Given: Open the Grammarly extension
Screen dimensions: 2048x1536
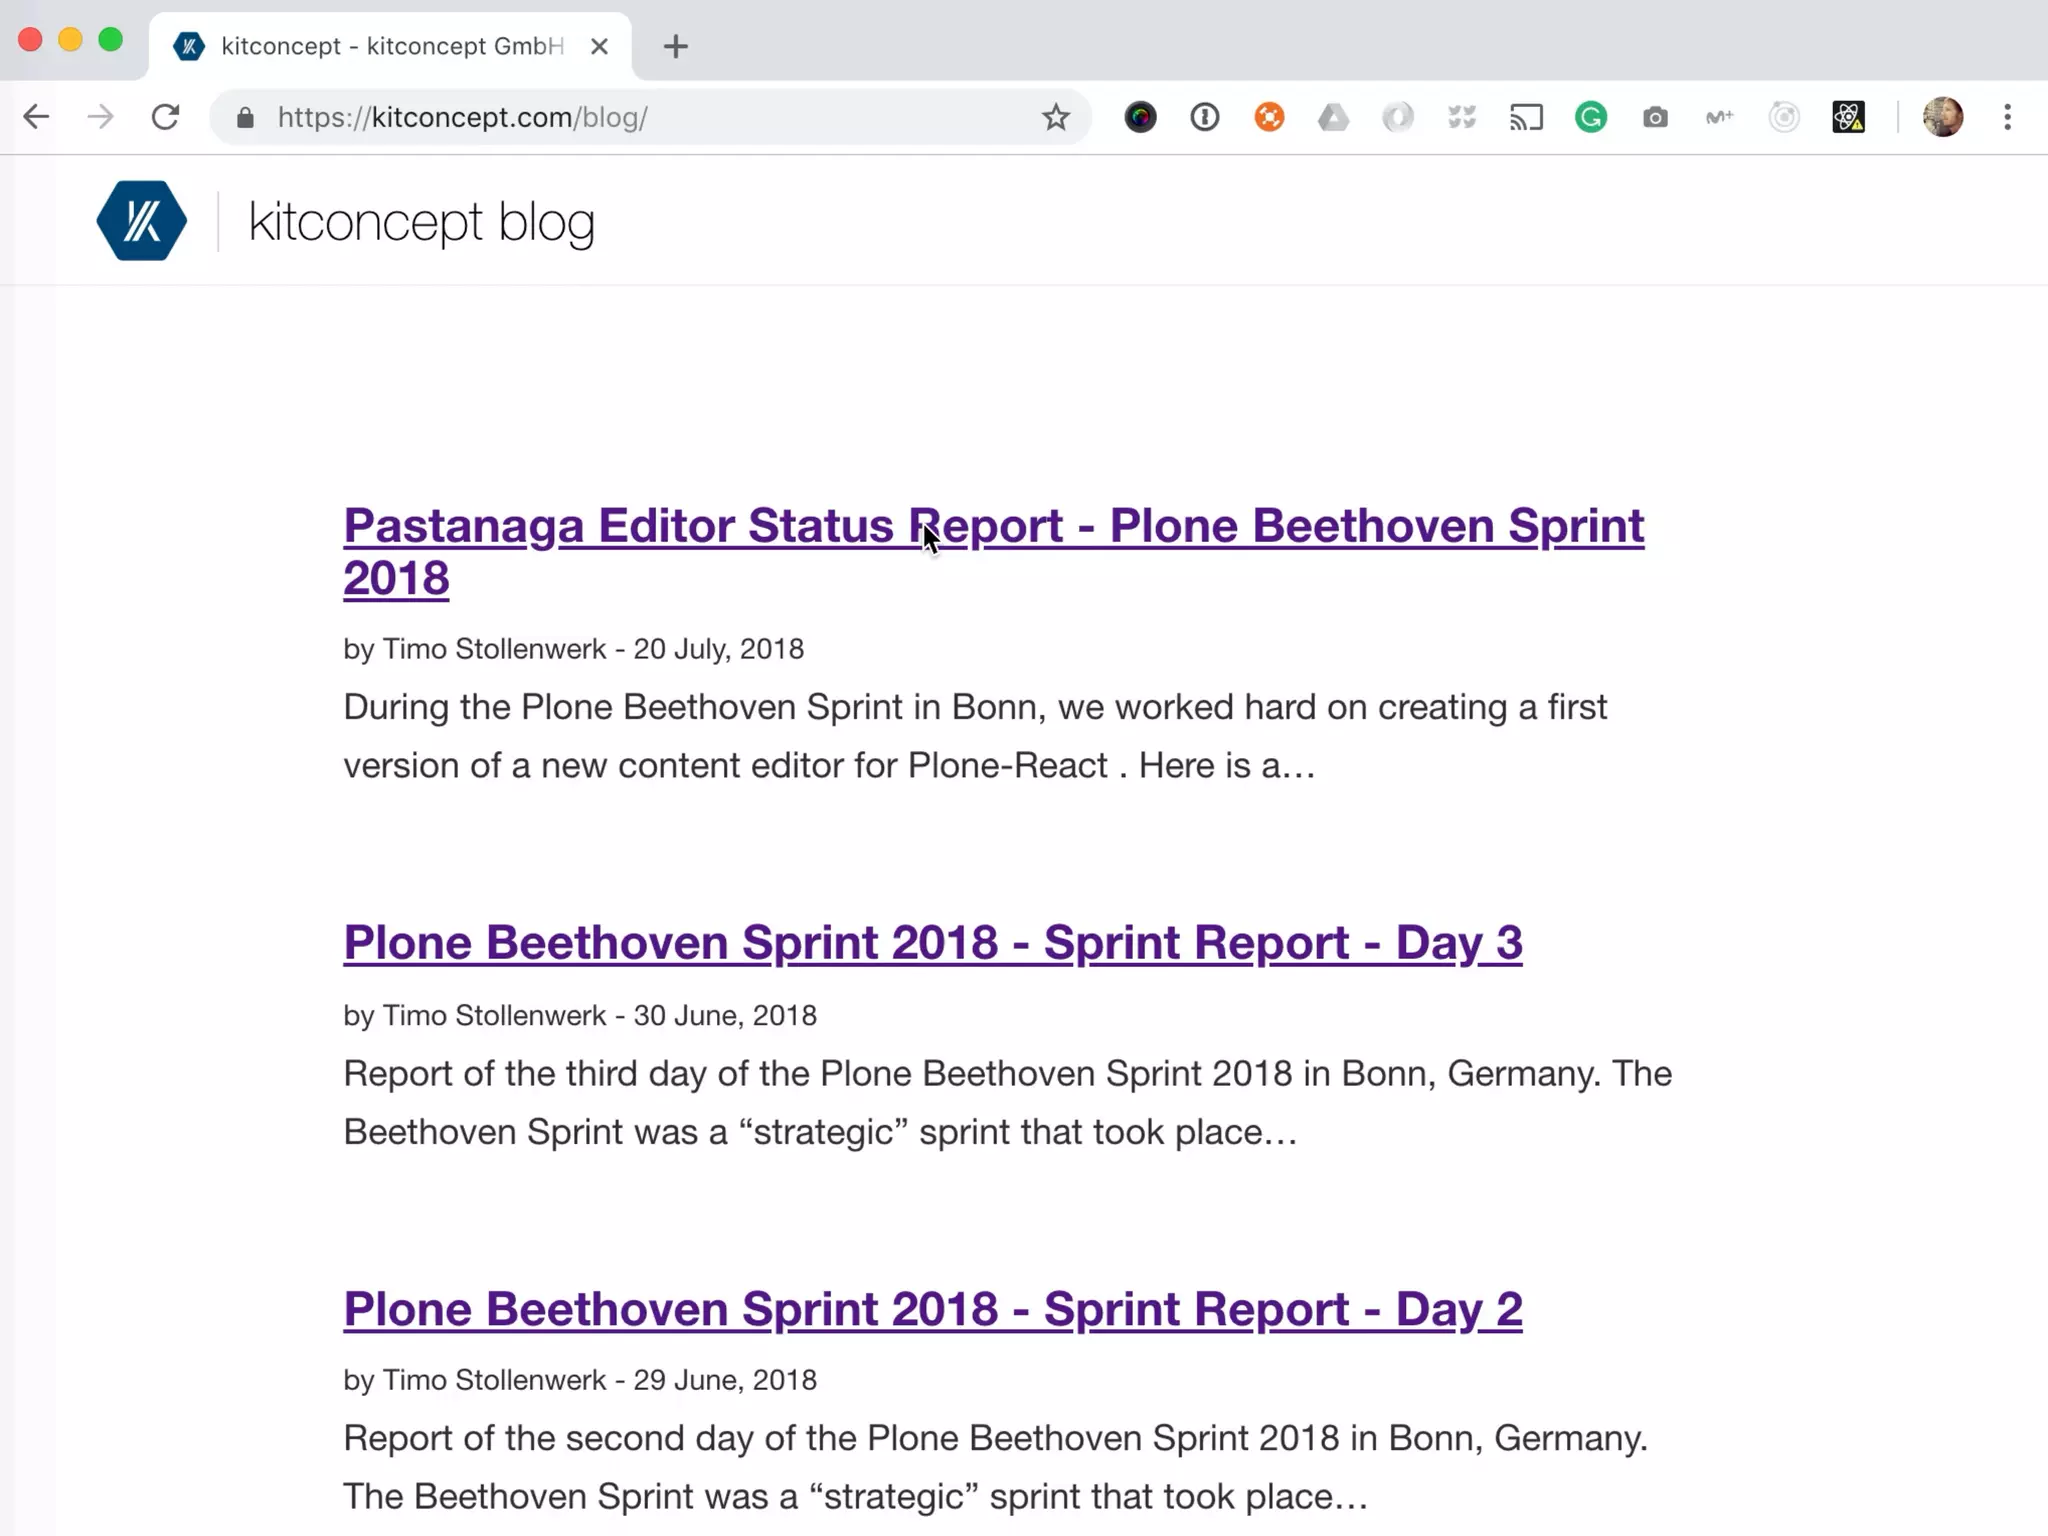Looking at the screenshot, I should coord(1590,118).
